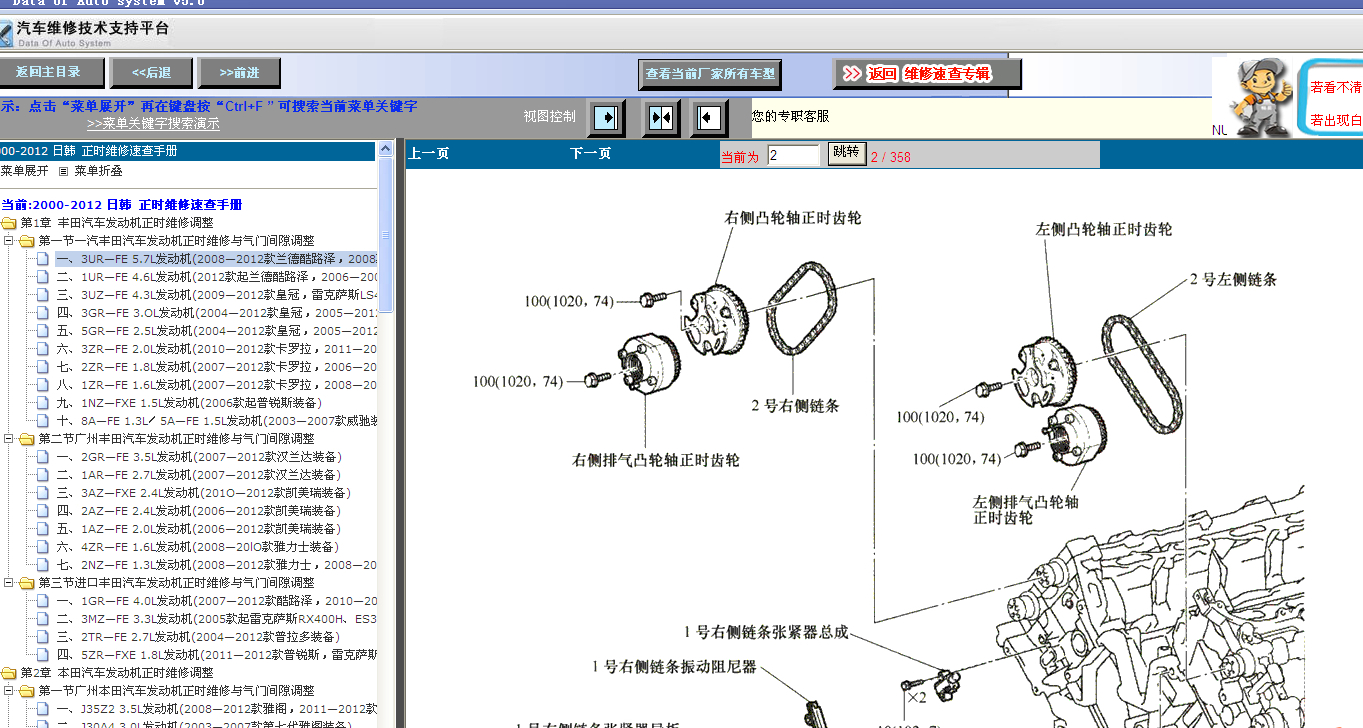Click document icon beside 2TR—FE 2.7L发动机
The height and width of the screenshot is (728, 1363).
click(43, 637)
